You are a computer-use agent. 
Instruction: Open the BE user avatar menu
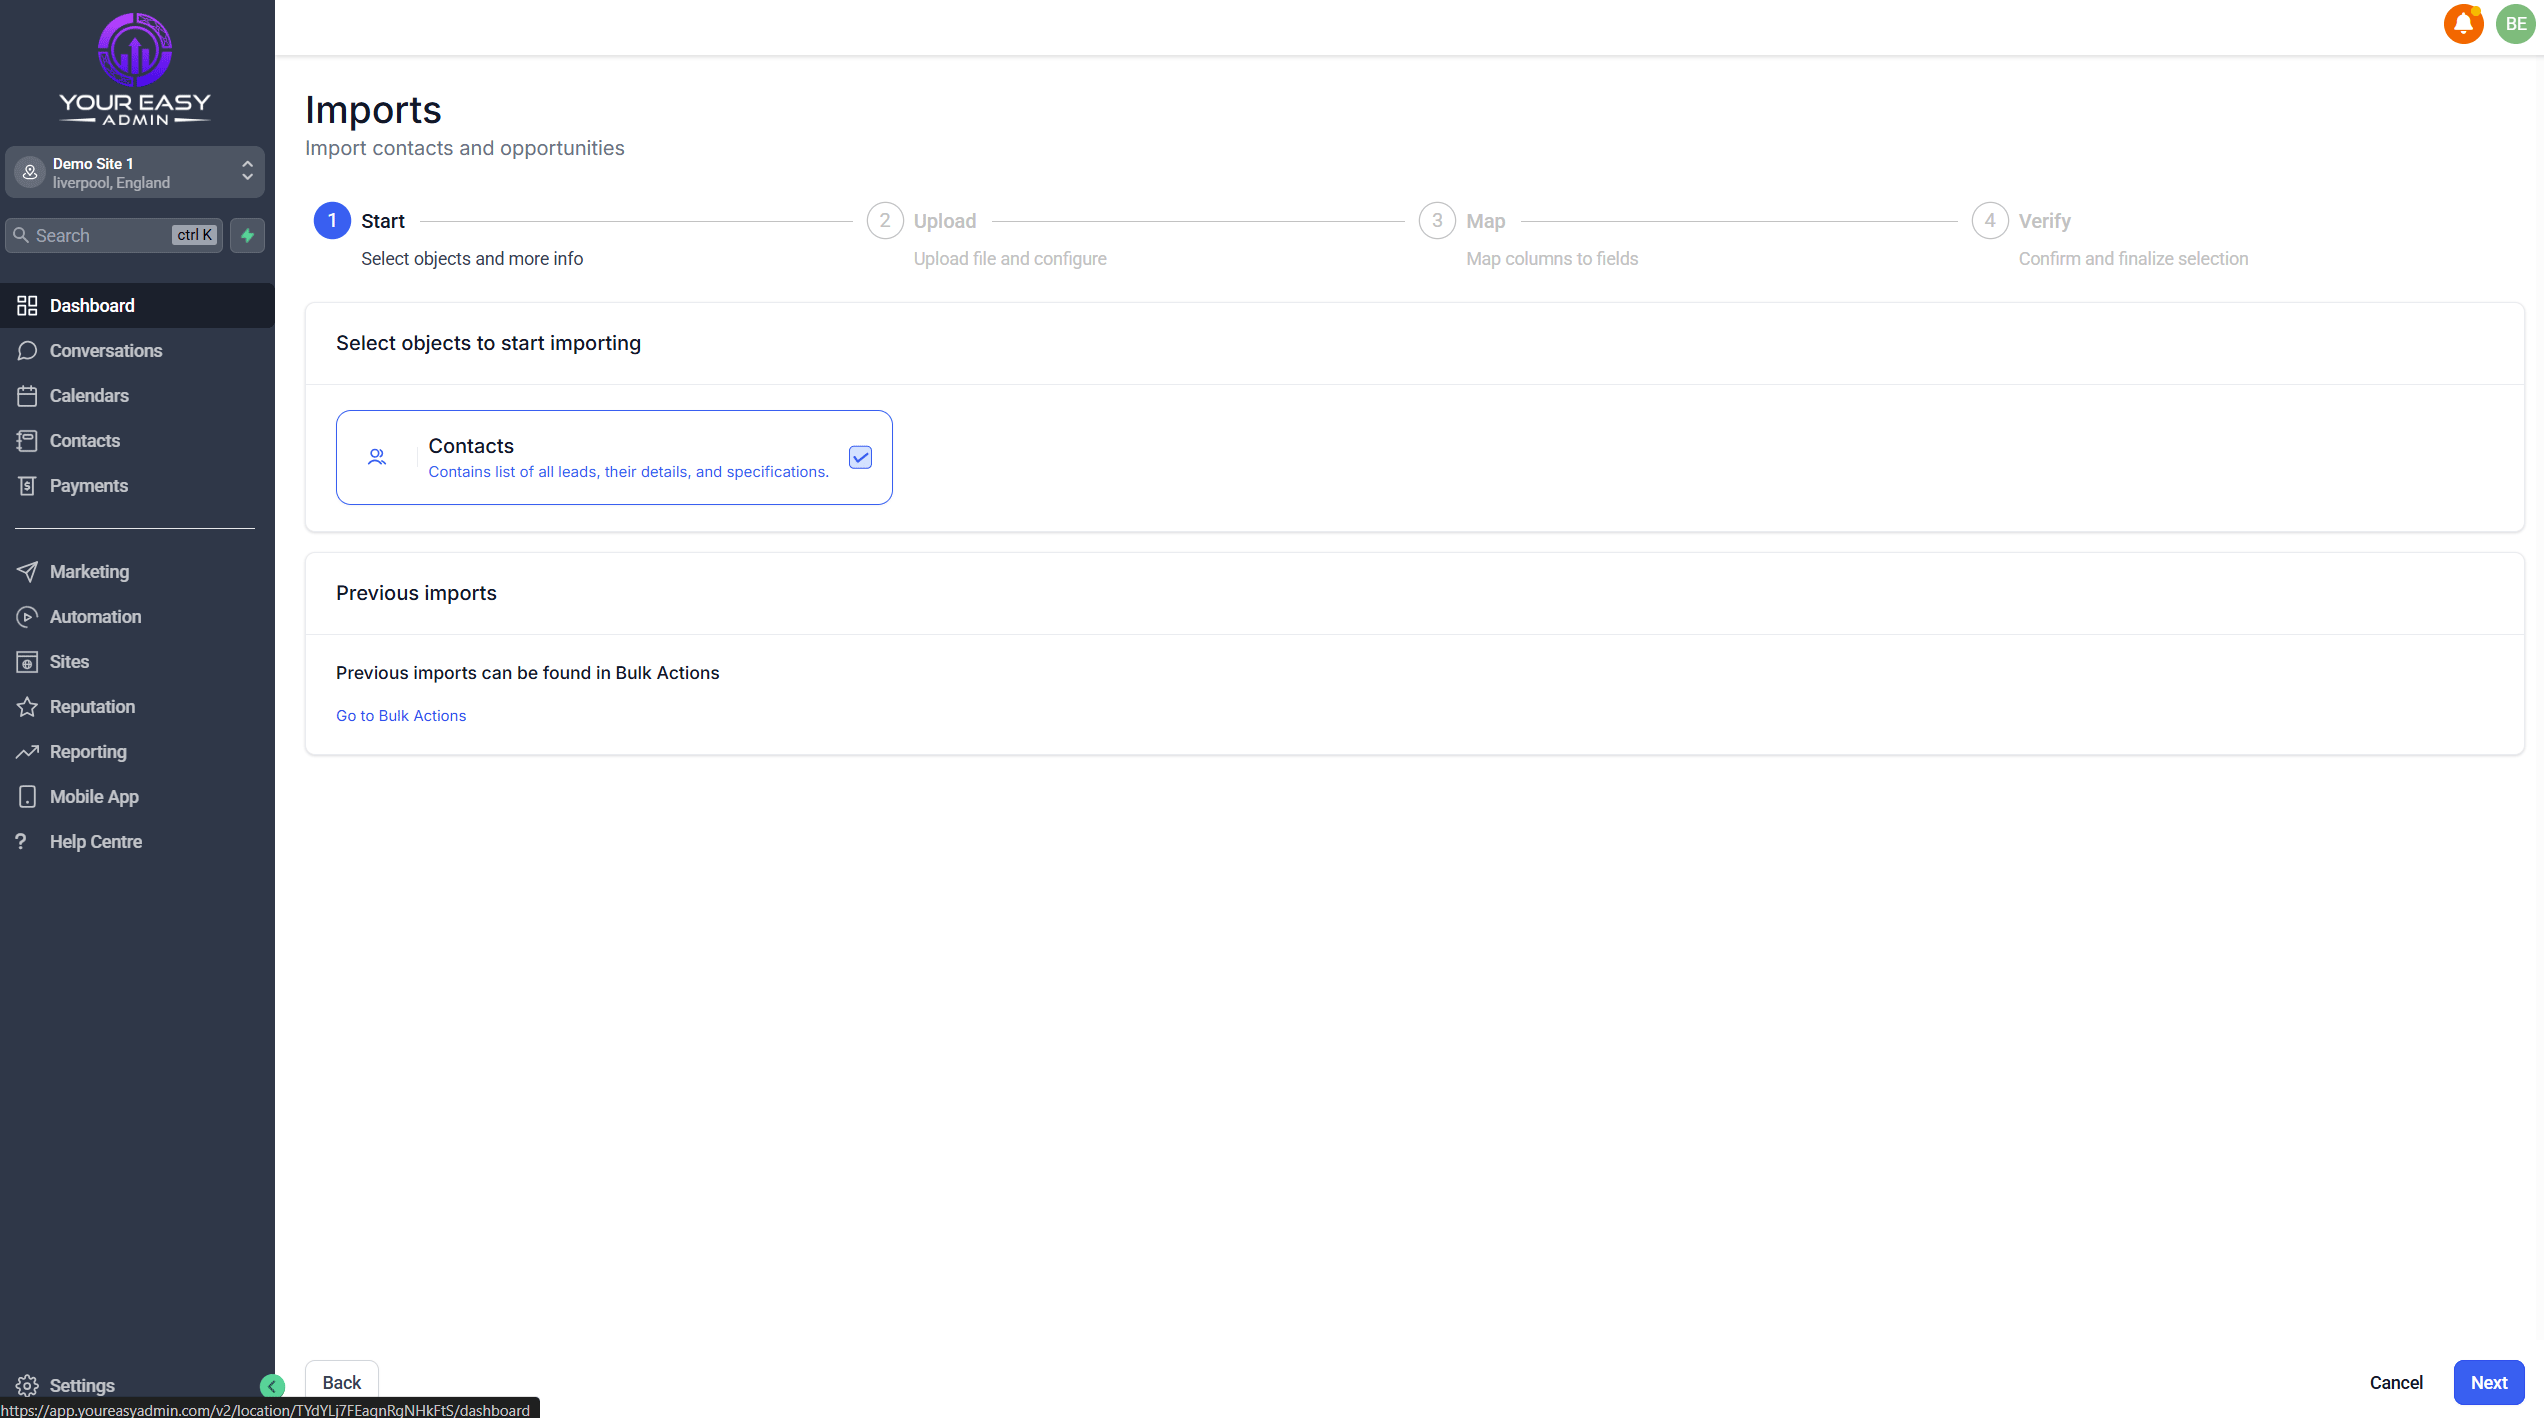click(x=2515, y=24)
